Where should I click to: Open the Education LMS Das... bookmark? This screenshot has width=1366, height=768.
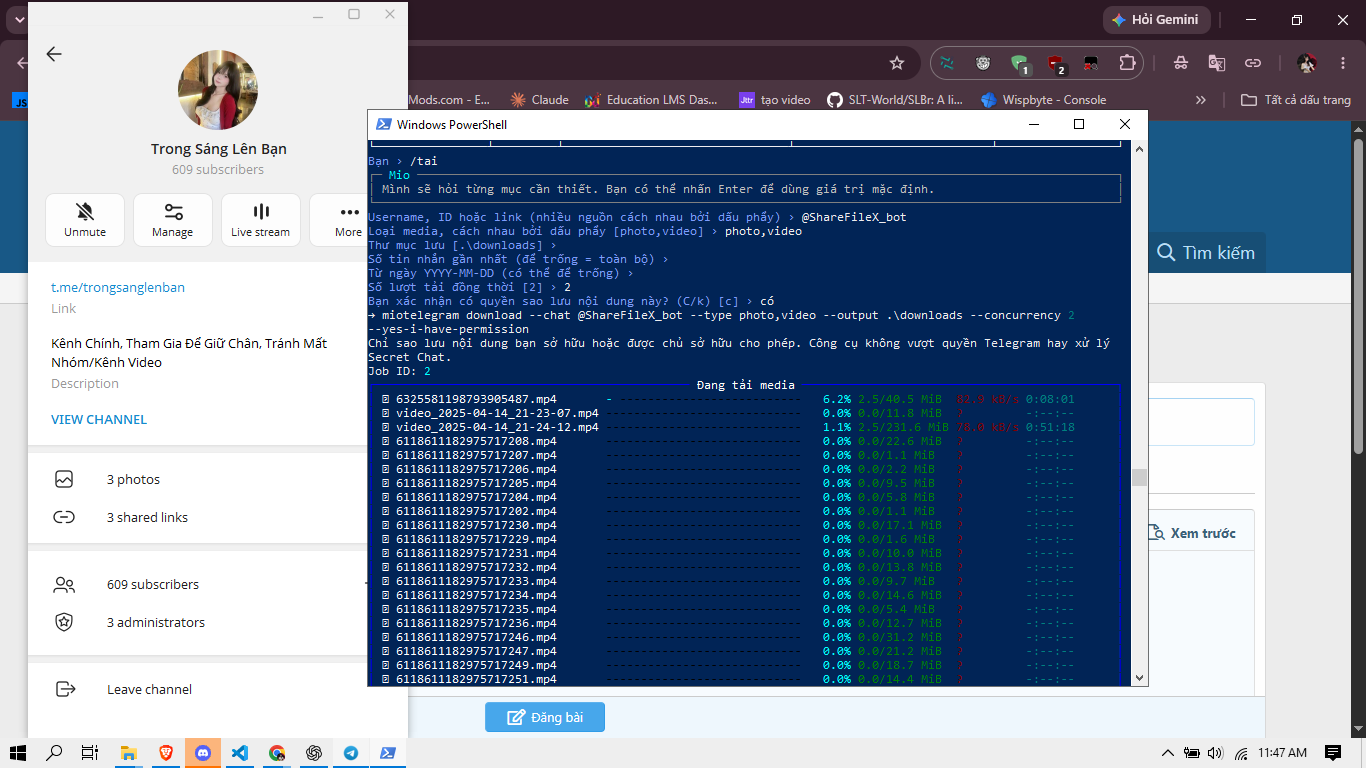point(652,100)
